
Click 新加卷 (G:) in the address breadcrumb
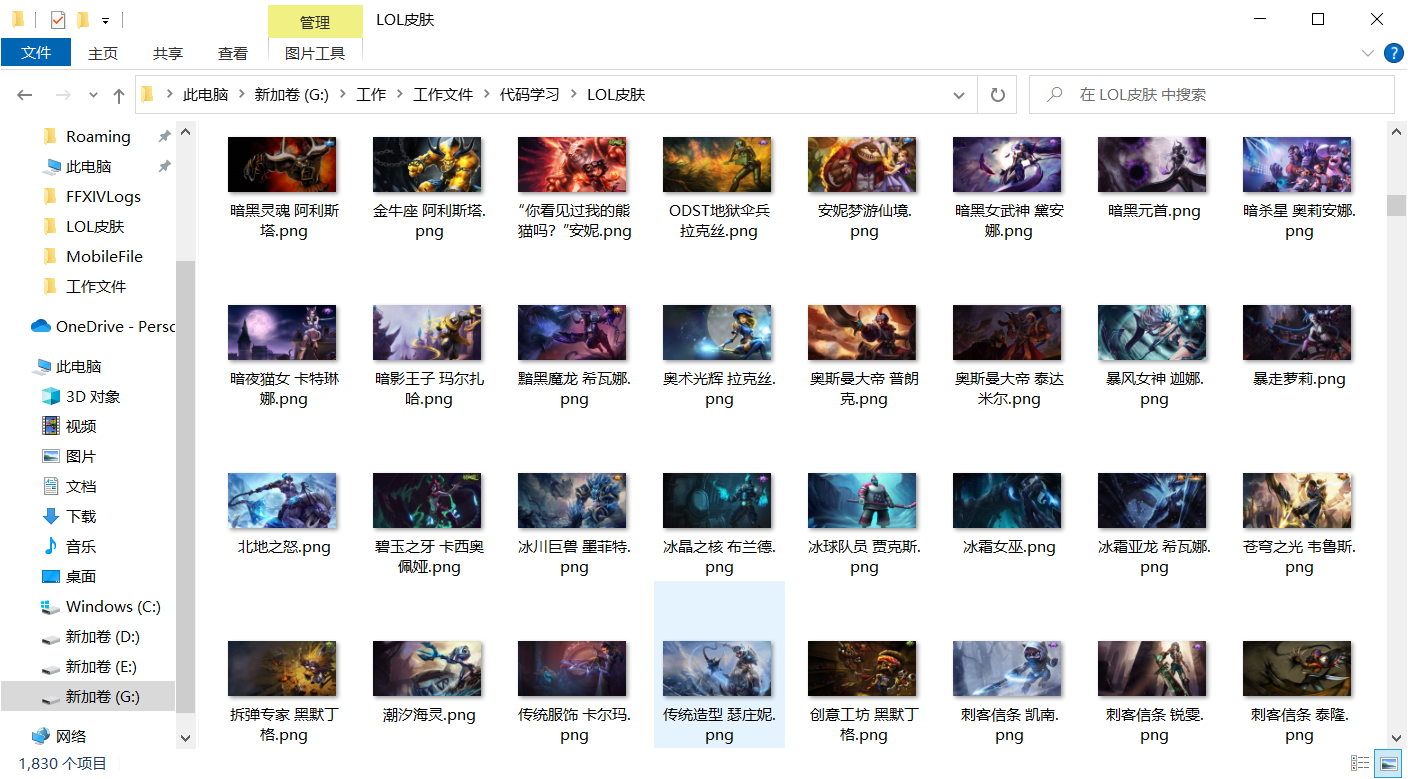pyautogui.click(x=291, y=95)
